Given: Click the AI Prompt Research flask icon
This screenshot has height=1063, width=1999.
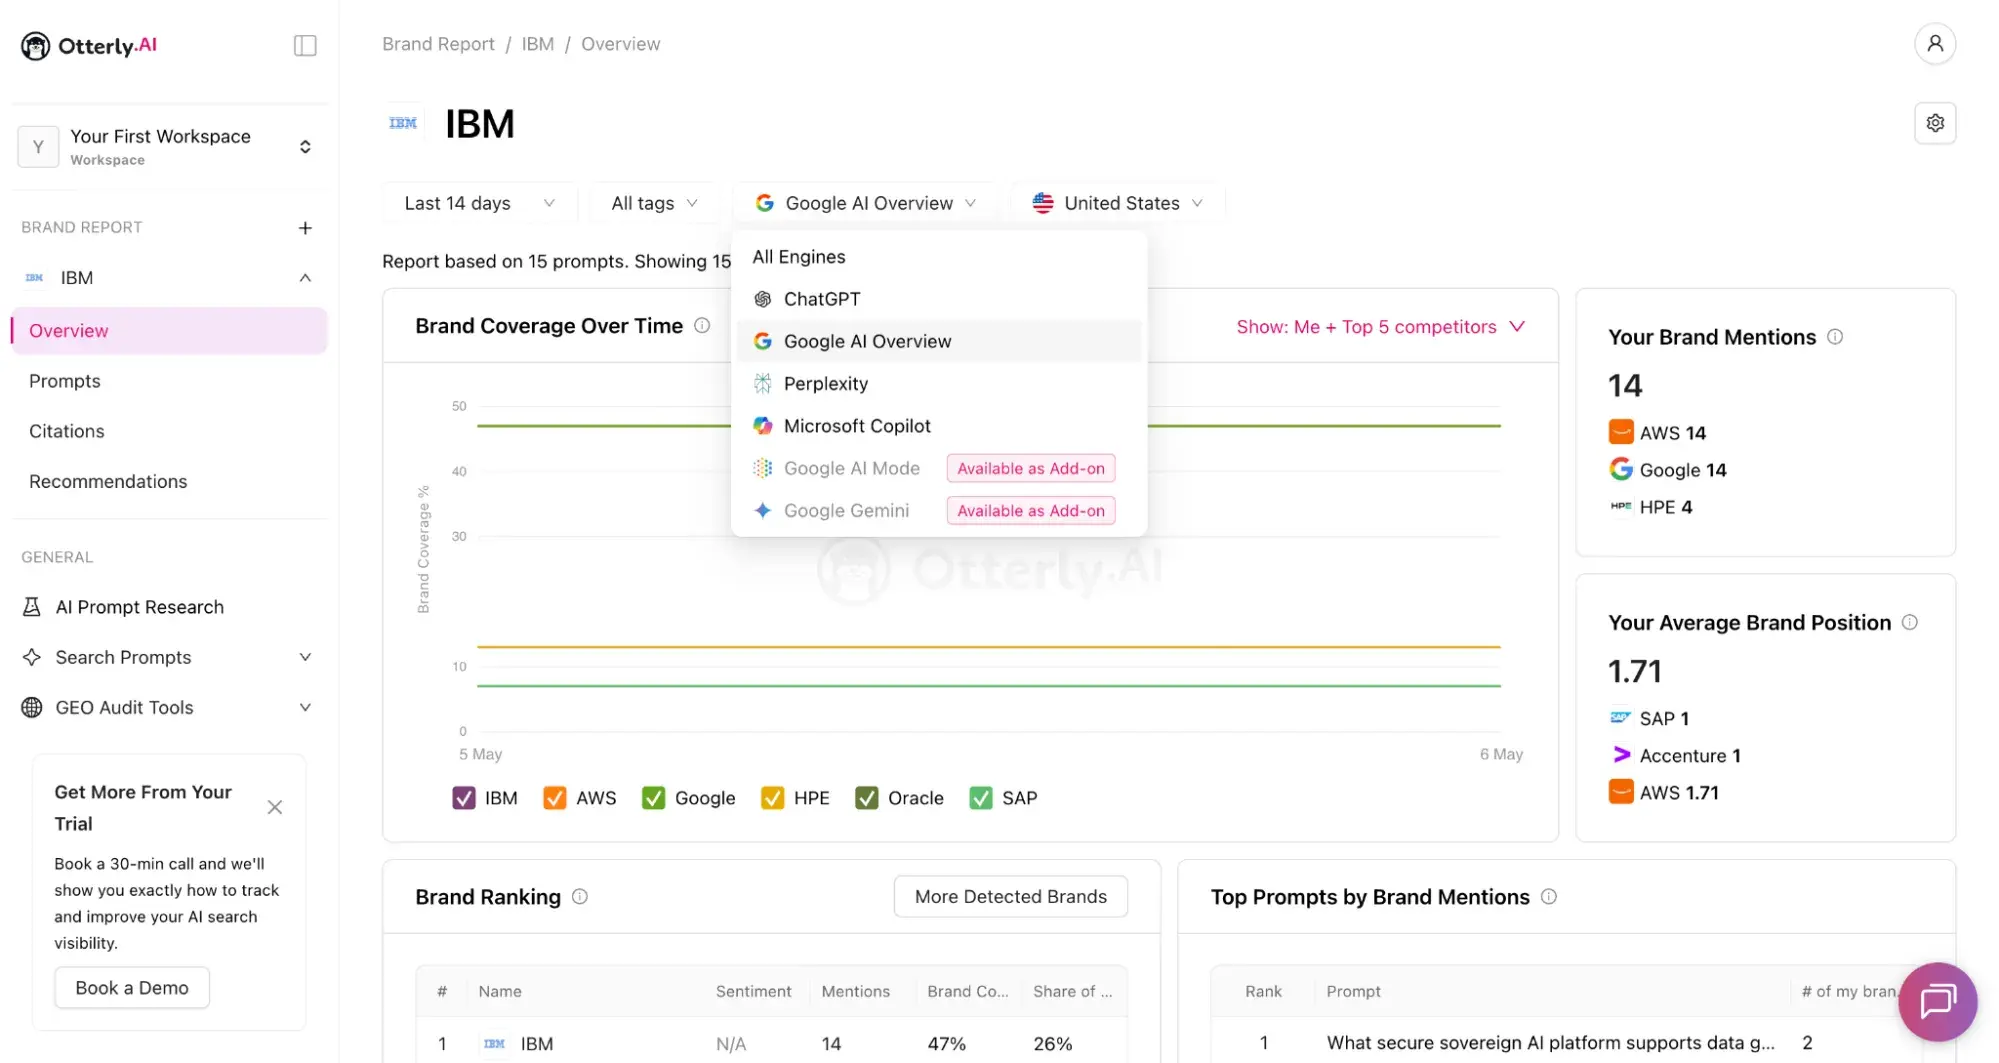Looking at the screenshot, I should pos(32,607).
